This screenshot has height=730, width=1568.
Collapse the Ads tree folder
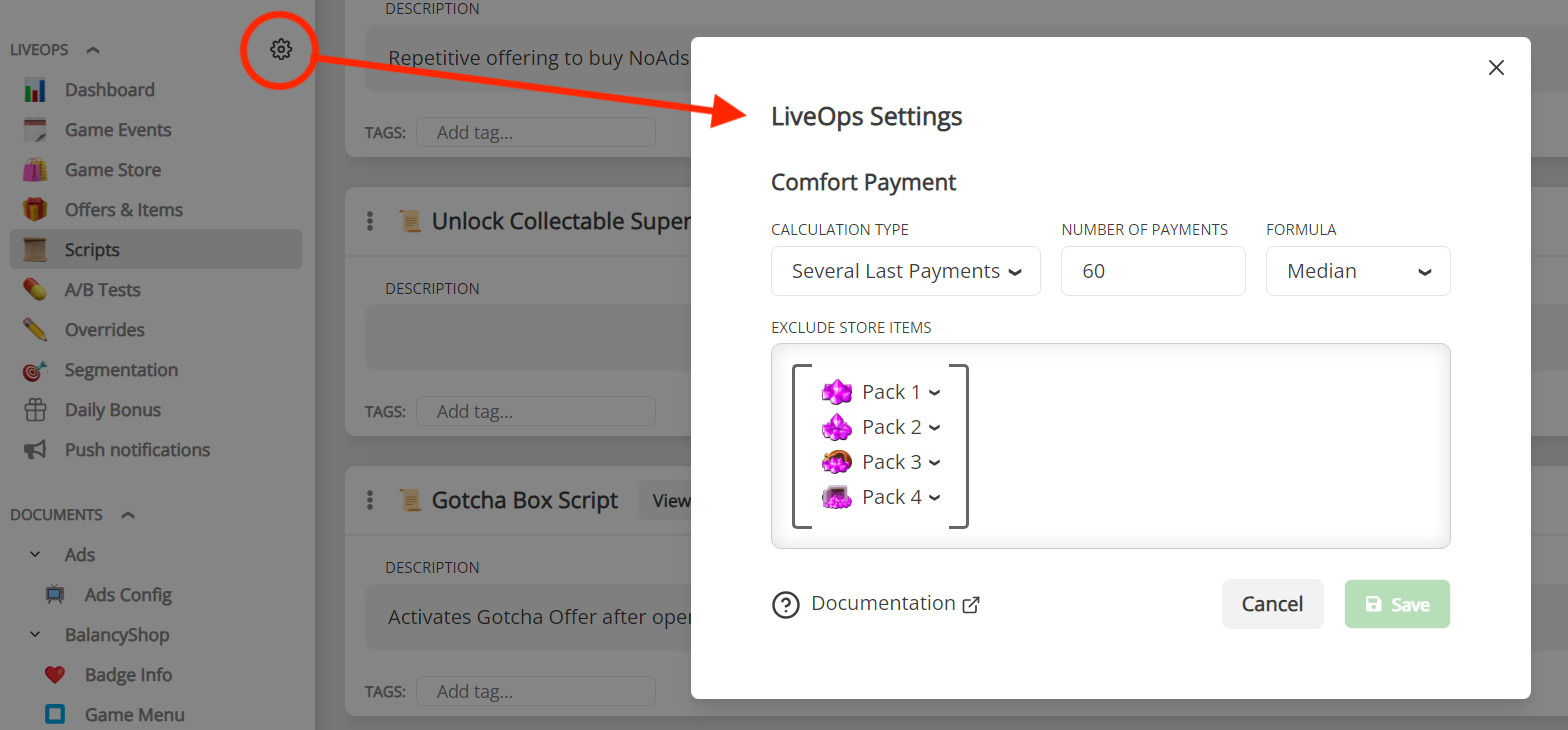[35, 554]
